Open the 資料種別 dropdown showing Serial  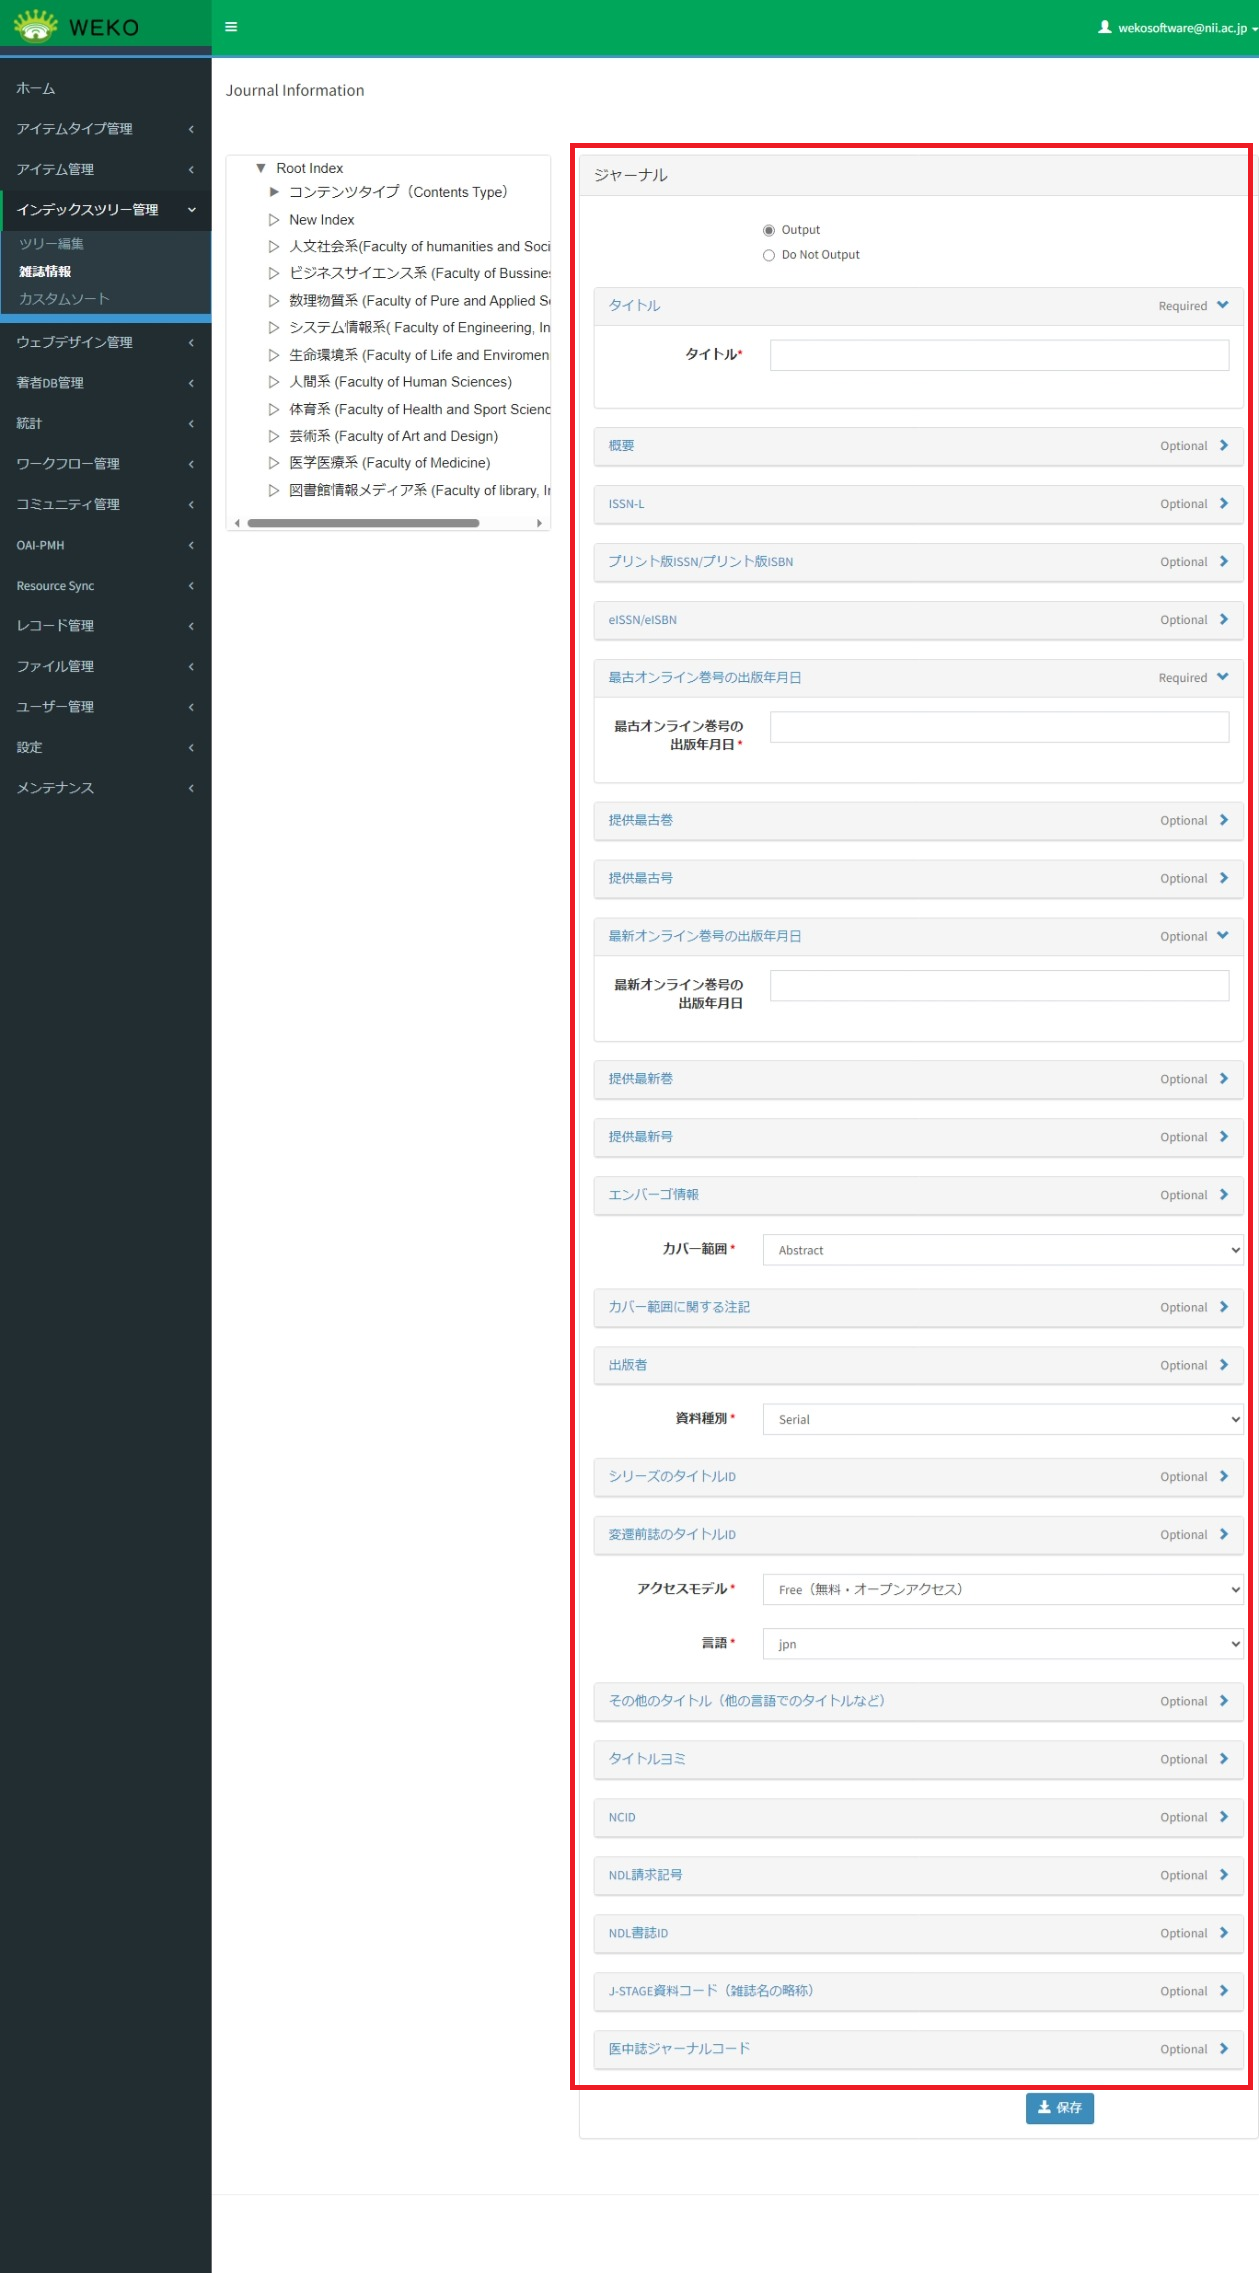[x=1002, y=1419]
